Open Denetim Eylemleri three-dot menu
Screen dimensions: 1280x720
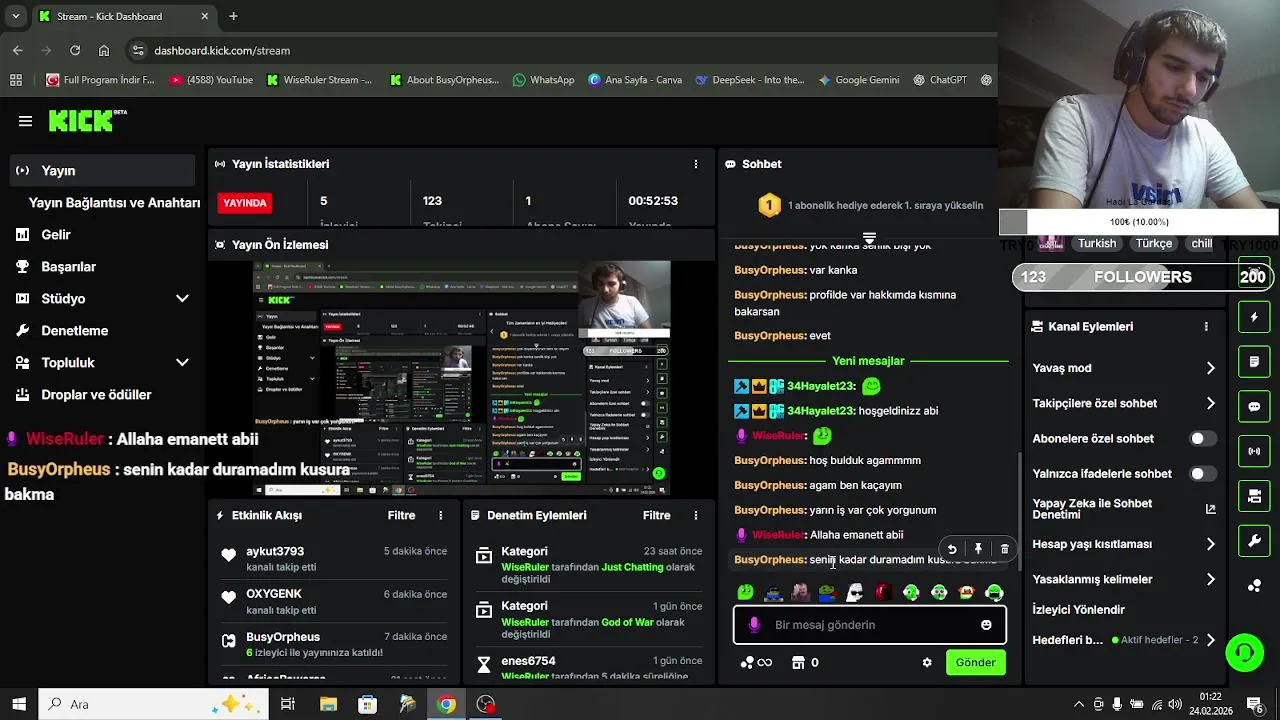tap(696, 515)
